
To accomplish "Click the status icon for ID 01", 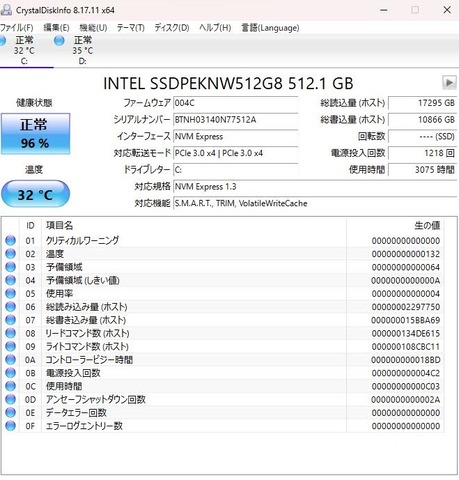I will tap(11, 240).
